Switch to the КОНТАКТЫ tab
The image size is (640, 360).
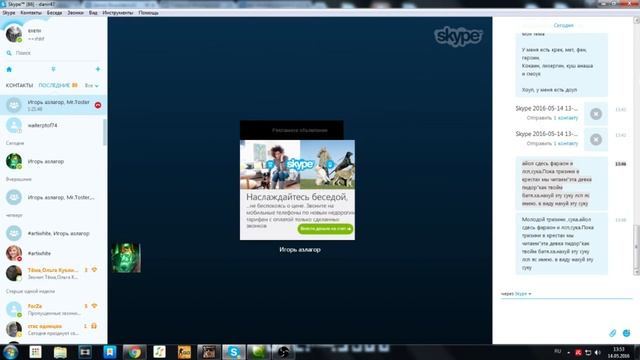point(19,85)
